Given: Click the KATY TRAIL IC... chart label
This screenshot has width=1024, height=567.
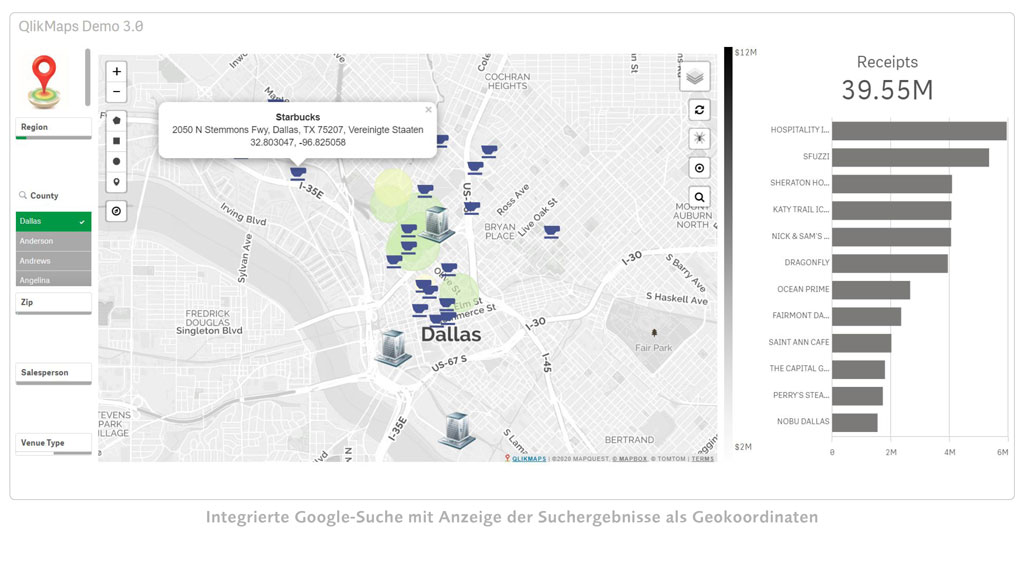Looking at the screenshot, I should pyautogui.click(x=801, y=210).
